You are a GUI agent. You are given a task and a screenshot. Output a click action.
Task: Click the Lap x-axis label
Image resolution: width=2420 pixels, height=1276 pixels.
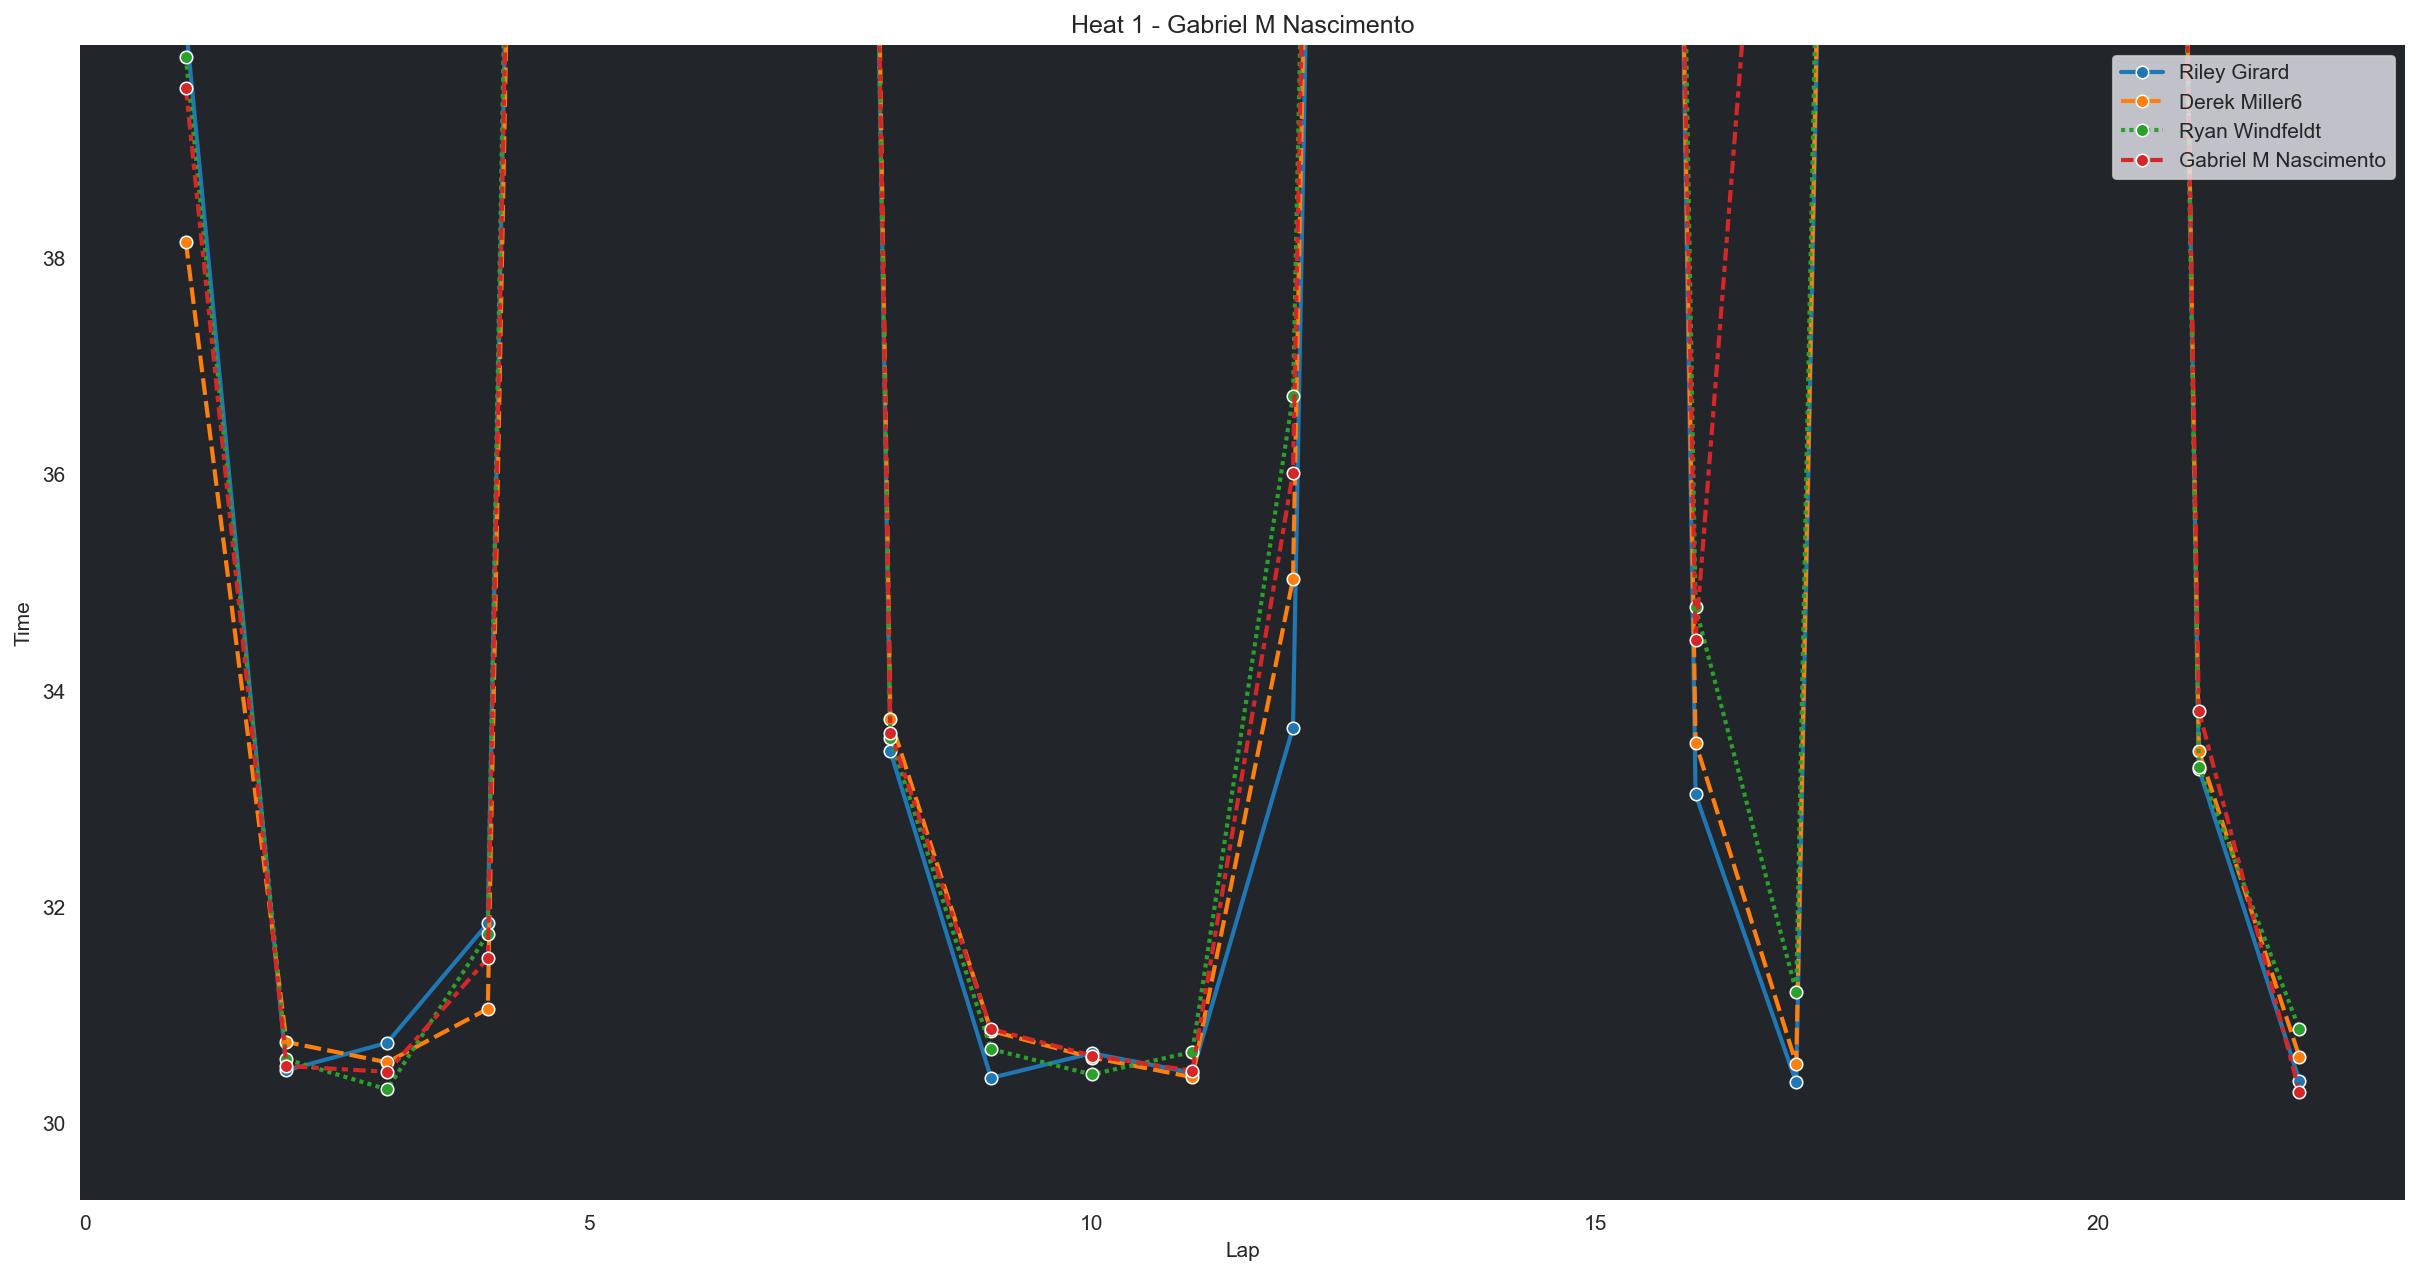click(x=1242, y=1250)
